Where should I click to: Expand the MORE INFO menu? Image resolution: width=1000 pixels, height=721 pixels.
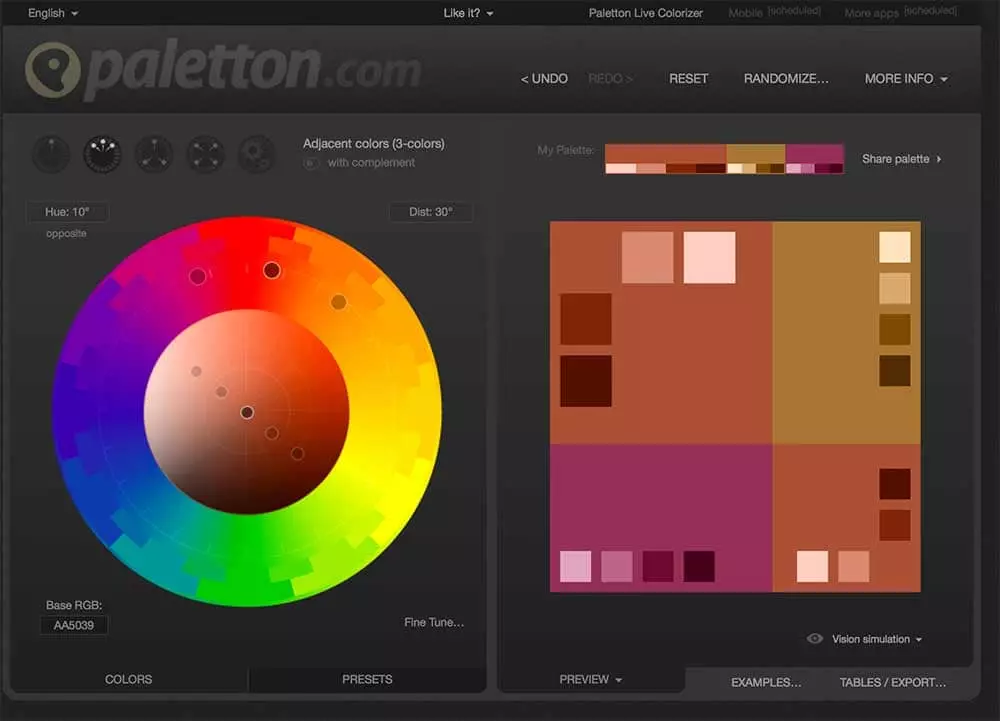tap(906, 78)
